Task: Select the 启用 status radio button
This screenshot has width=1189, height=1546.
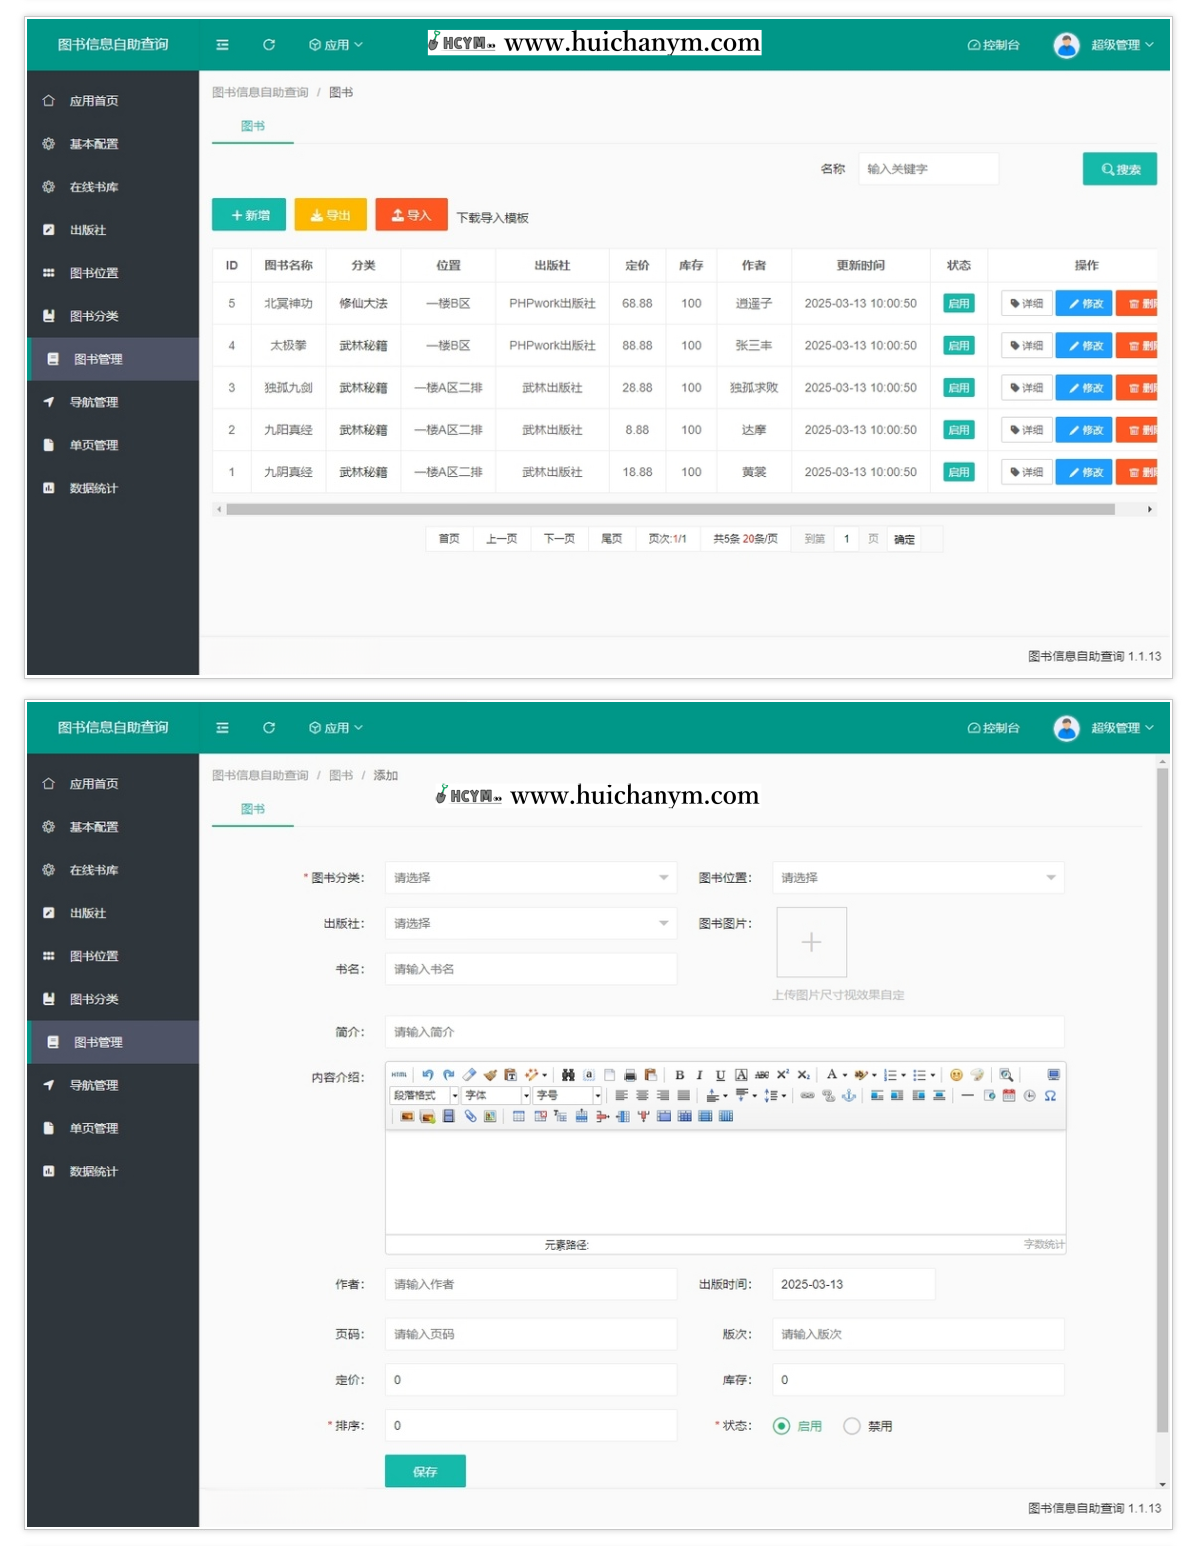Action: click(x=782, y=1426)
